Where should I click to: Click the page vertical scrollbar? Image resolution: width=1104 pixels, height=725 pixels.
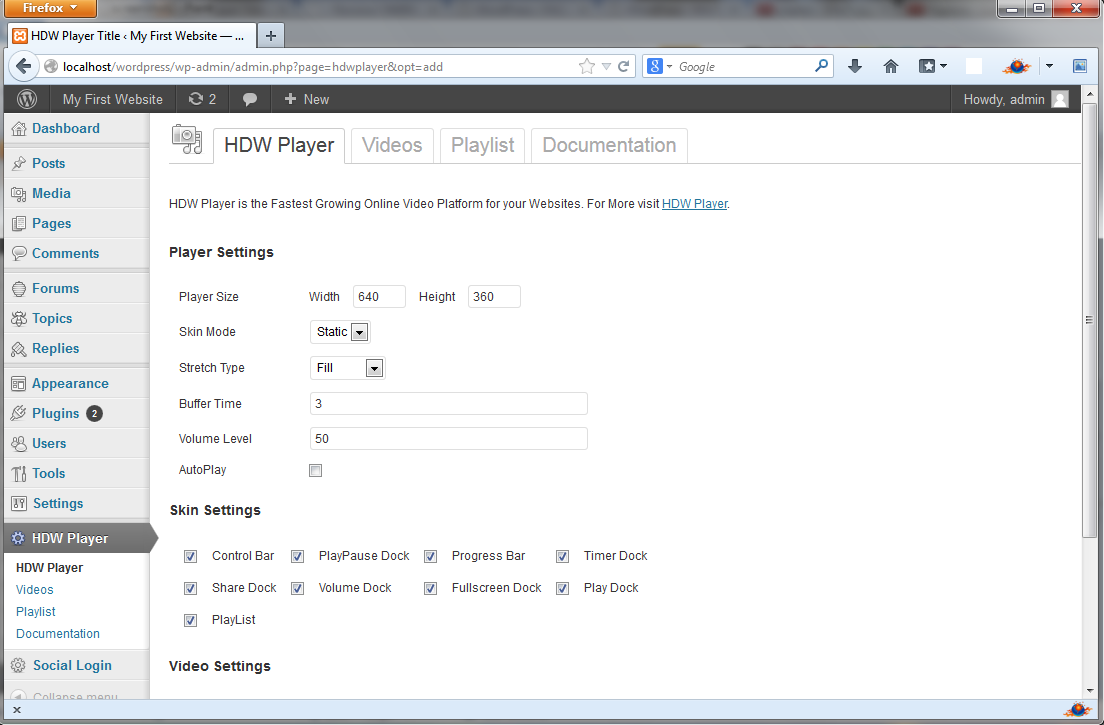tap(1089, 320)
